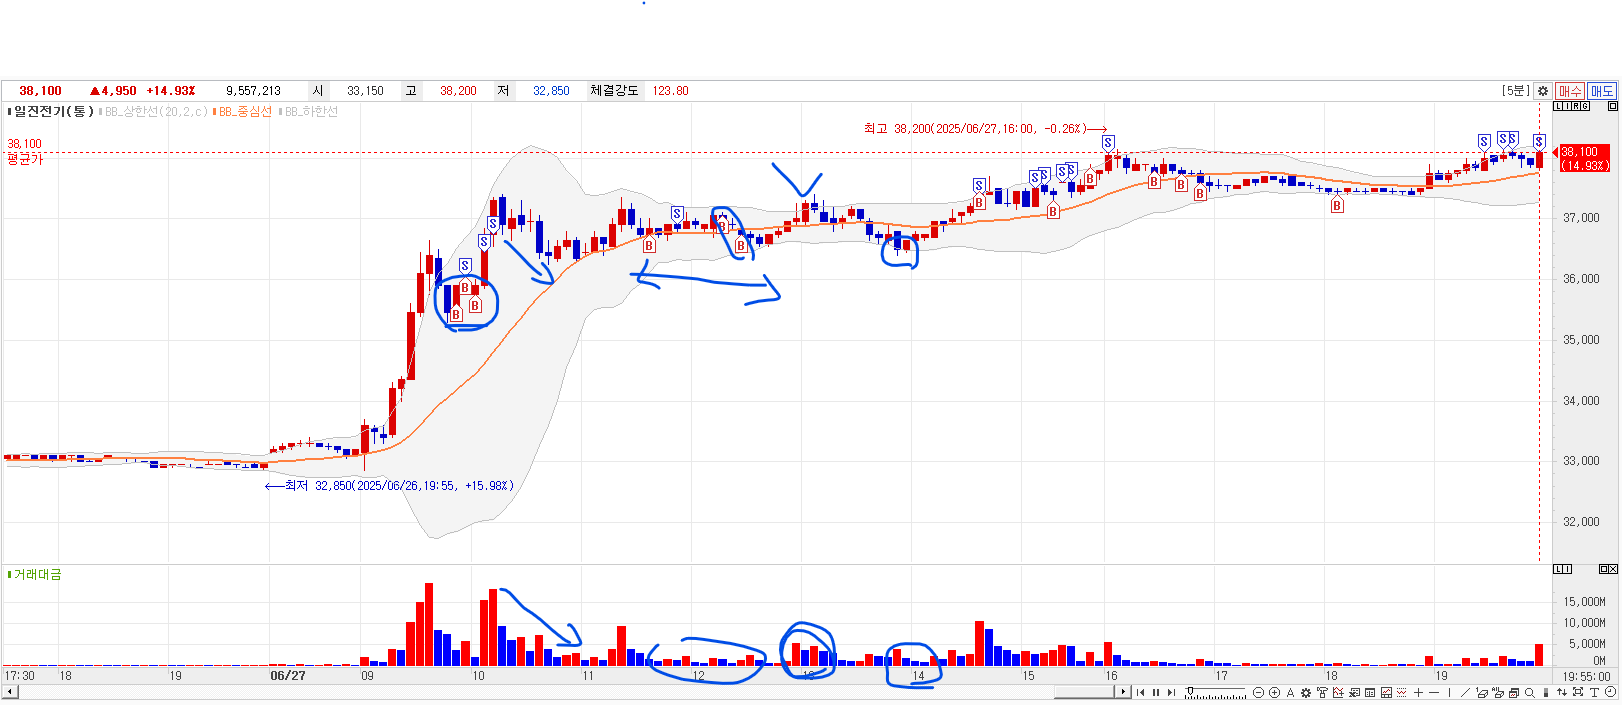
Task: Click the 평균가 average price label
Action: pos(25,159)
